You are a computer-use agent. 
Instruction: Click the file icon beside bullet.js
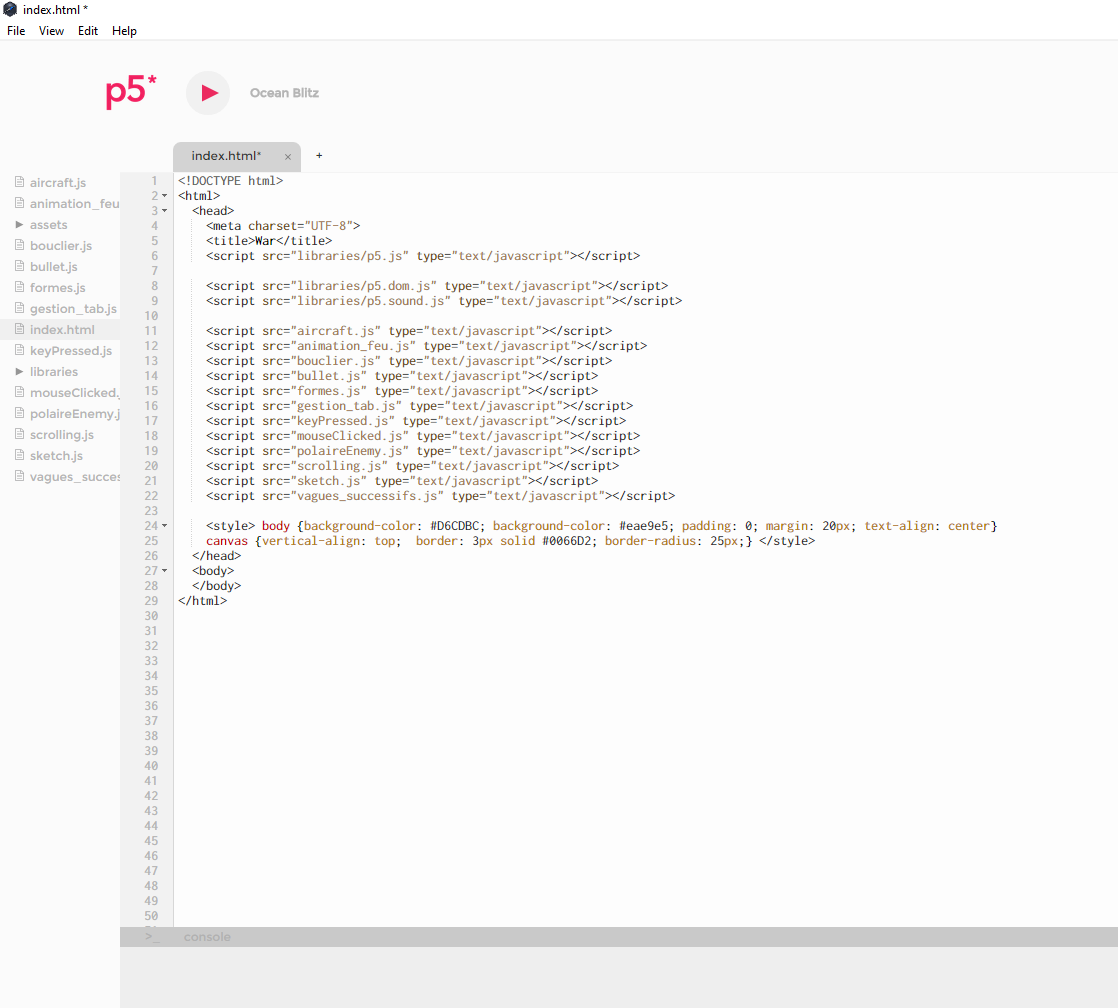19,267
